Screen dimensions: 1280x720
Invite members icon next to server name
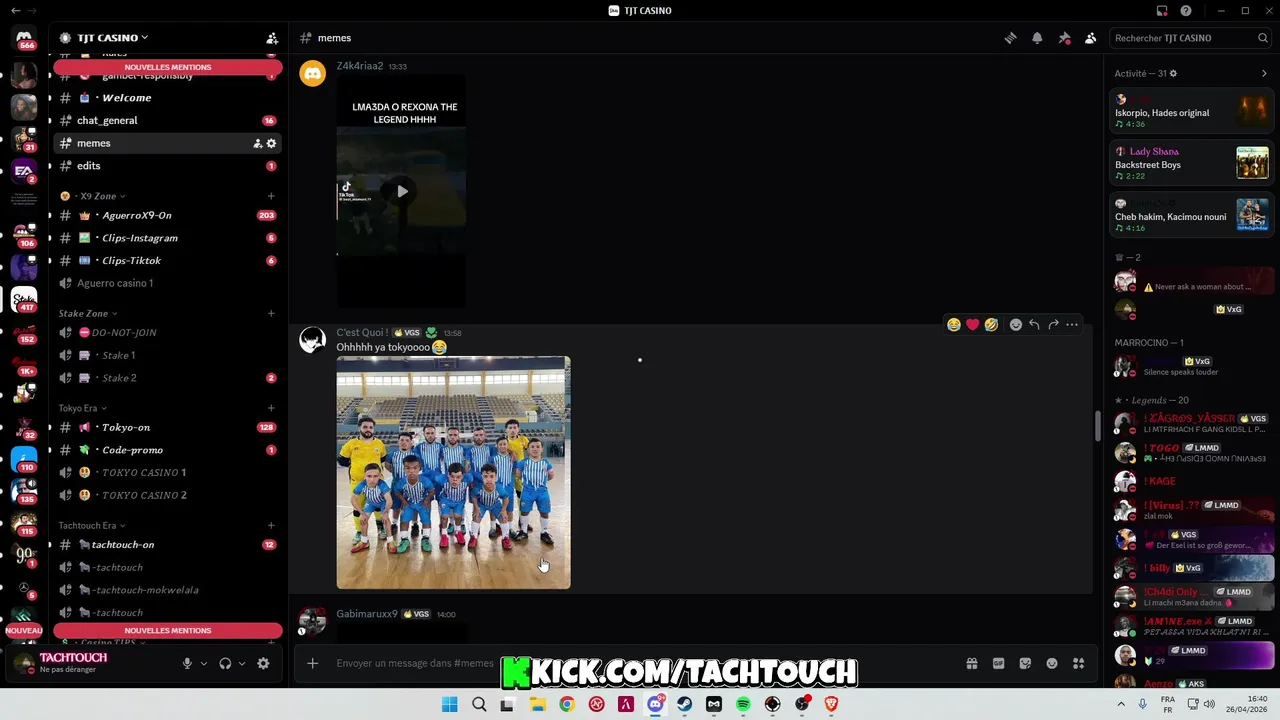[272, 38]
